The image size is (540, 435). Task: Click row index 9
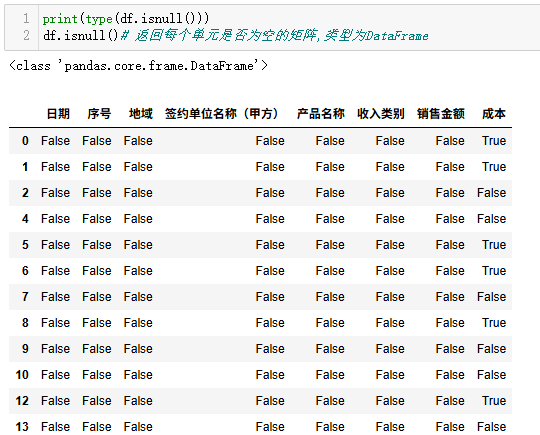(x=25, y=349)
